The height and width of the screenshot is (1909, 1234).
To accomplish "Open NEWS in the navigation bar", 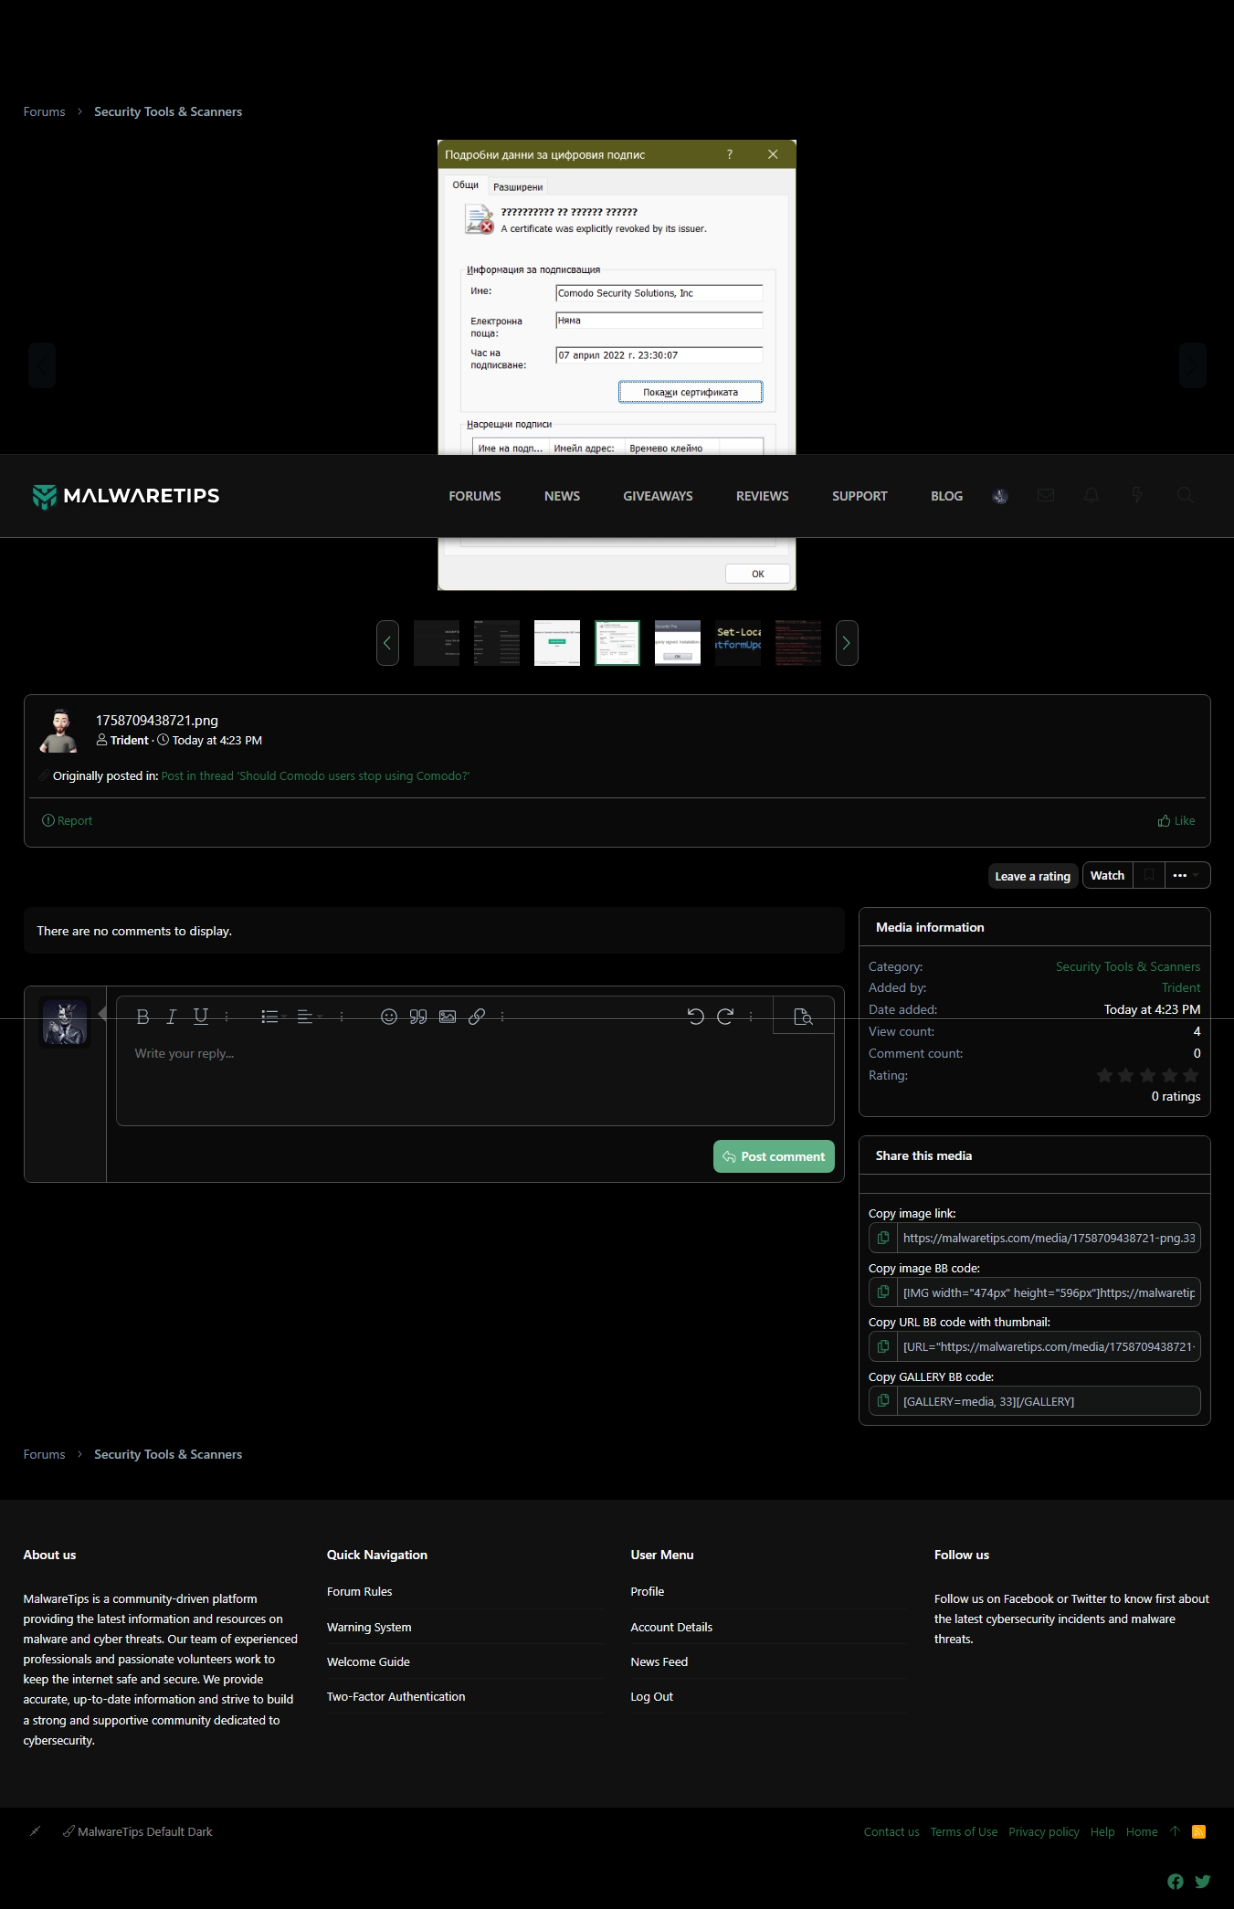I will [x=562, y=496].
